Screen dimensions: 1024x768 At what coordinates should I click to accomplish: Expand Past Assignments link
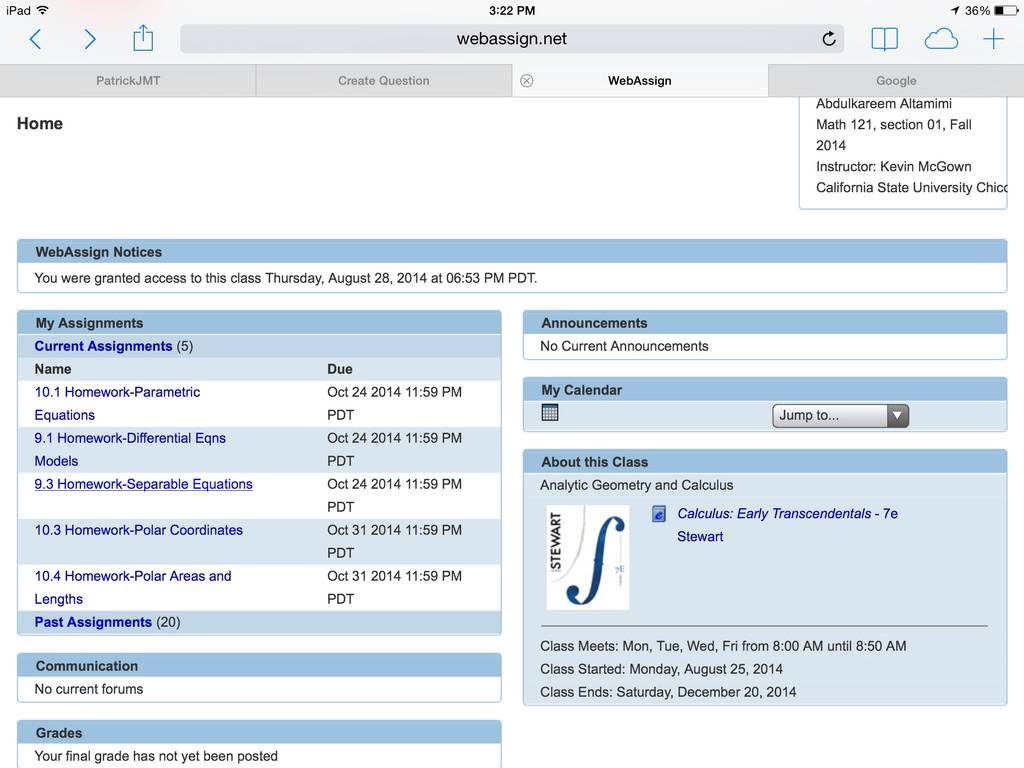pos(93,622)
